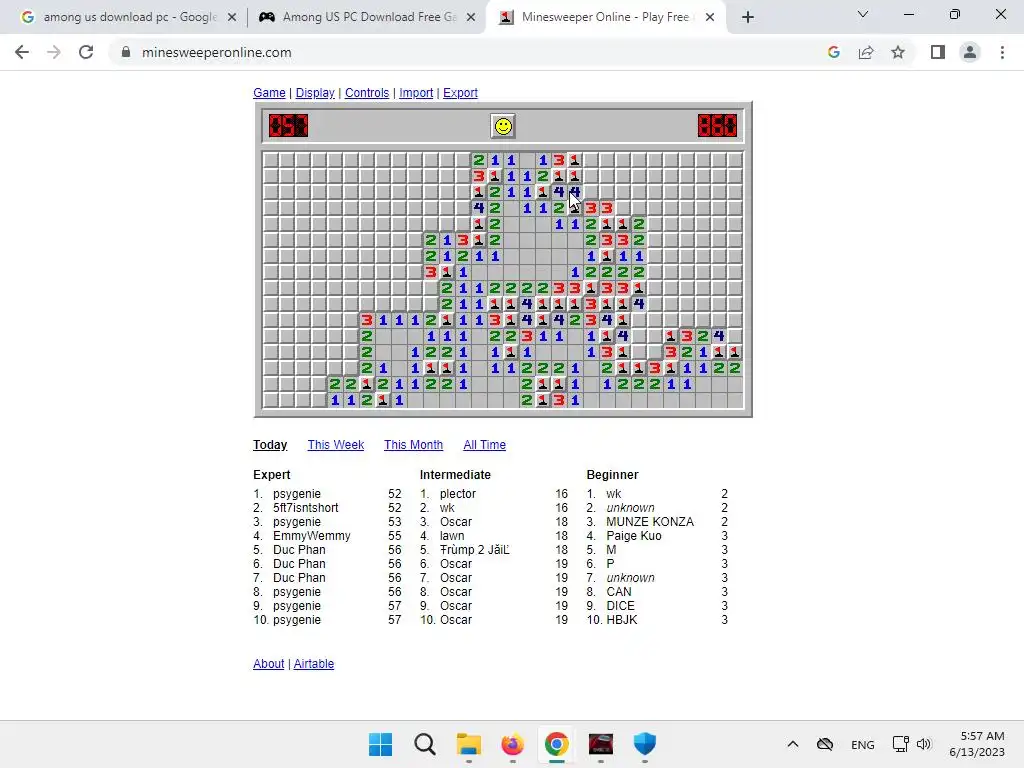Image resolution: width=1024 pixels, height=768 pixels.
Task: Open the dark red app on taskbar
Action: [x=601, y=744]
